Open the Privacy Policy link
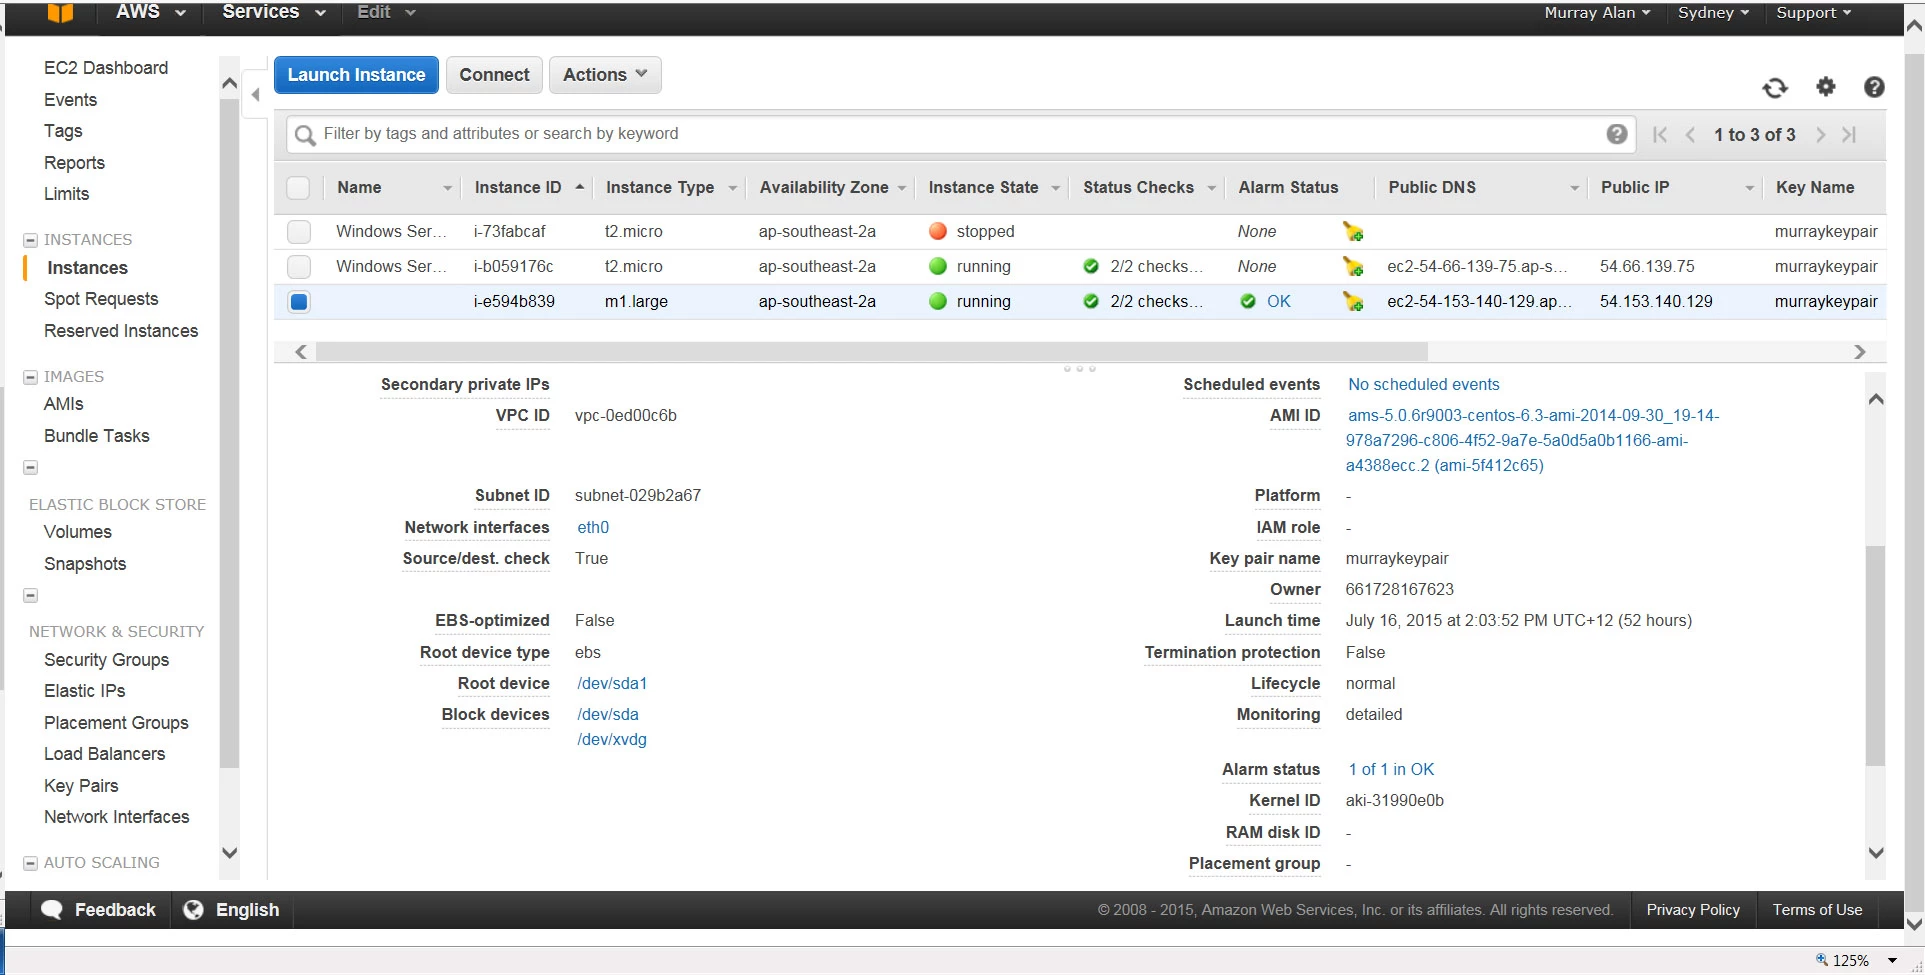 1693,910
